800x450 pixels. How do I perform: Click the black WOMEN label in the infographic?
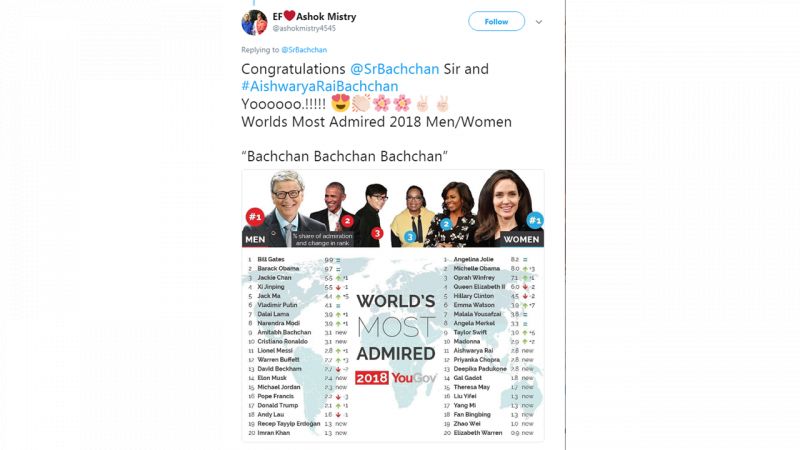pos(522,240)
